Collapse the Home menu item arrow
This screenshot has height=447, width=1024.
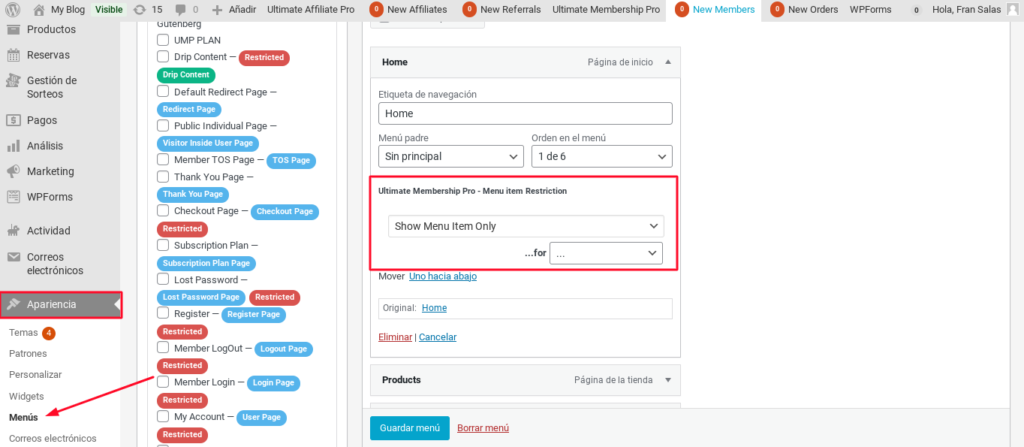point(667,62)
